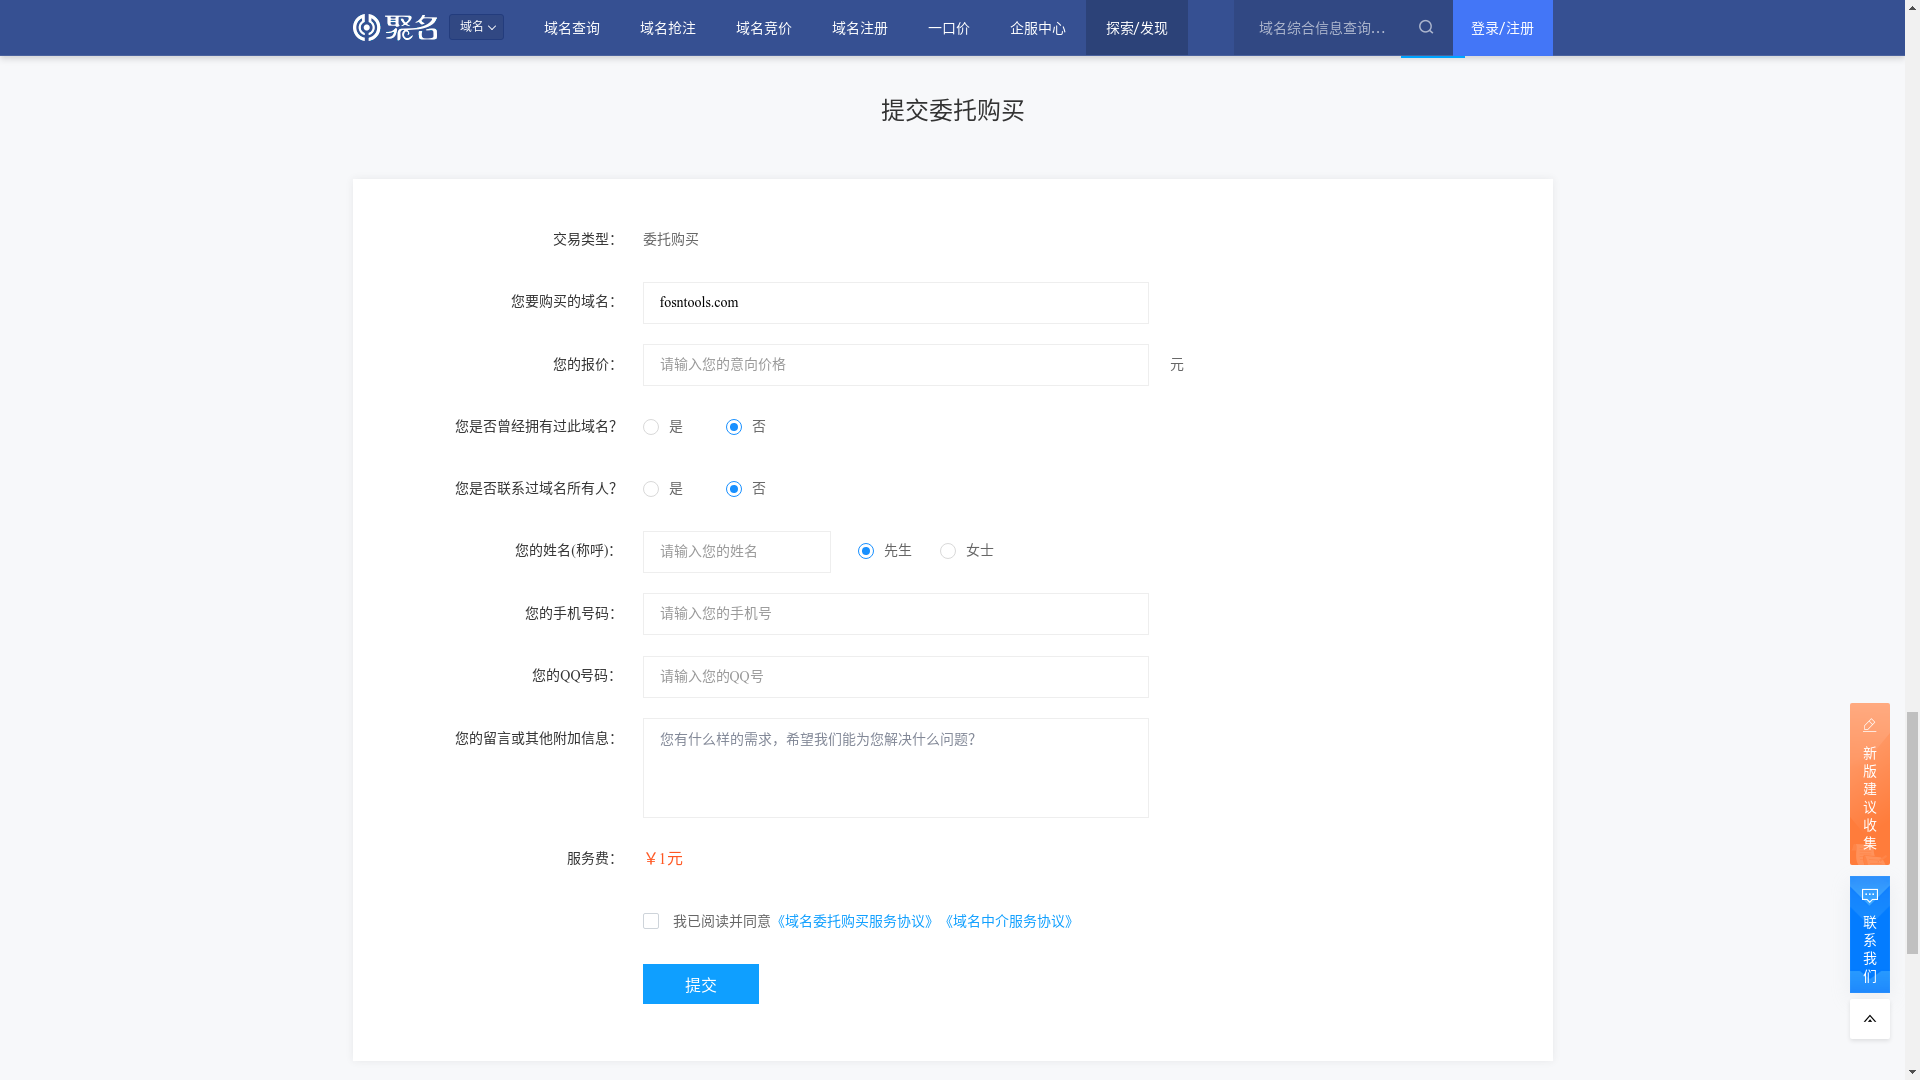Click the contact us chat icon

click(x=1869, y=897)
